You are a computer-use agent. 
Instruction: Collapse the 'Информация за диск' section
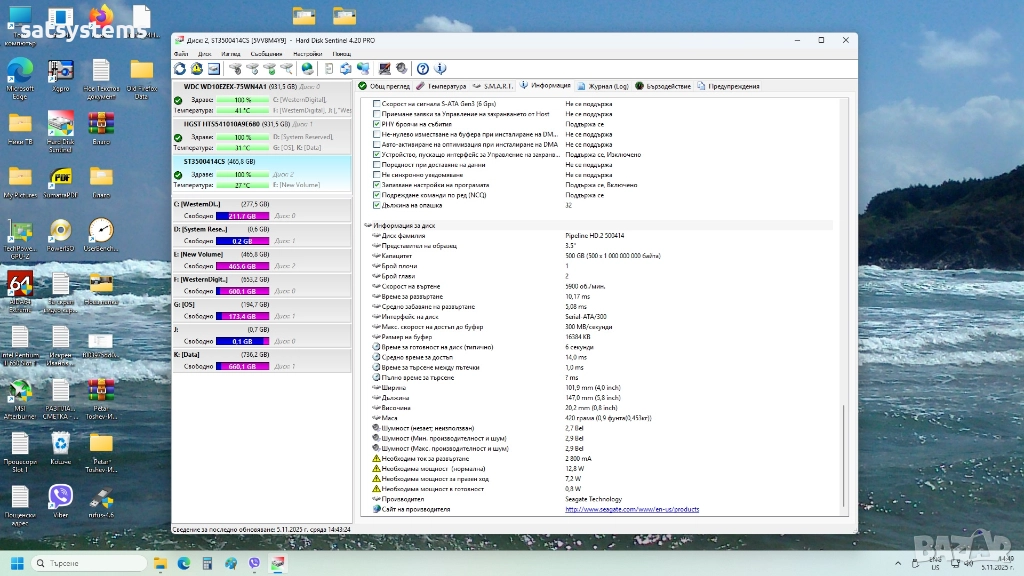coord(367,225)
